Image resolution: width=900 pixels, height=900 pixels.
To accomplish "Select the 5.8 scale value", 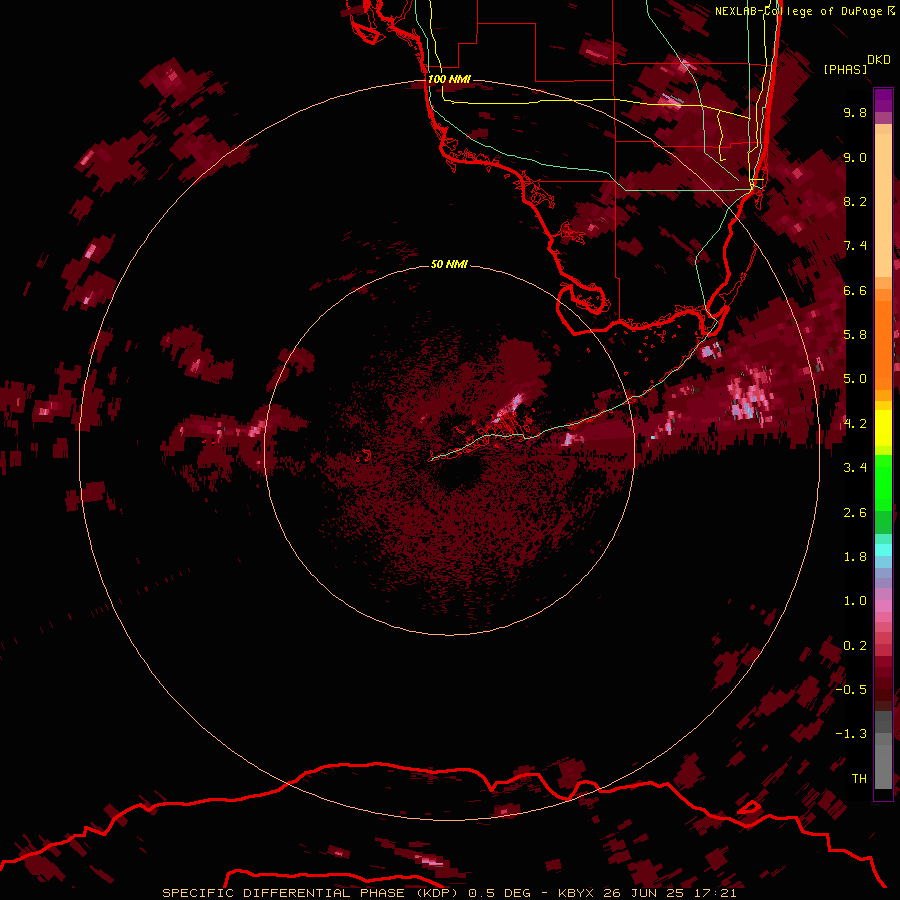I will pyautogui.click(x=855, y=335).
